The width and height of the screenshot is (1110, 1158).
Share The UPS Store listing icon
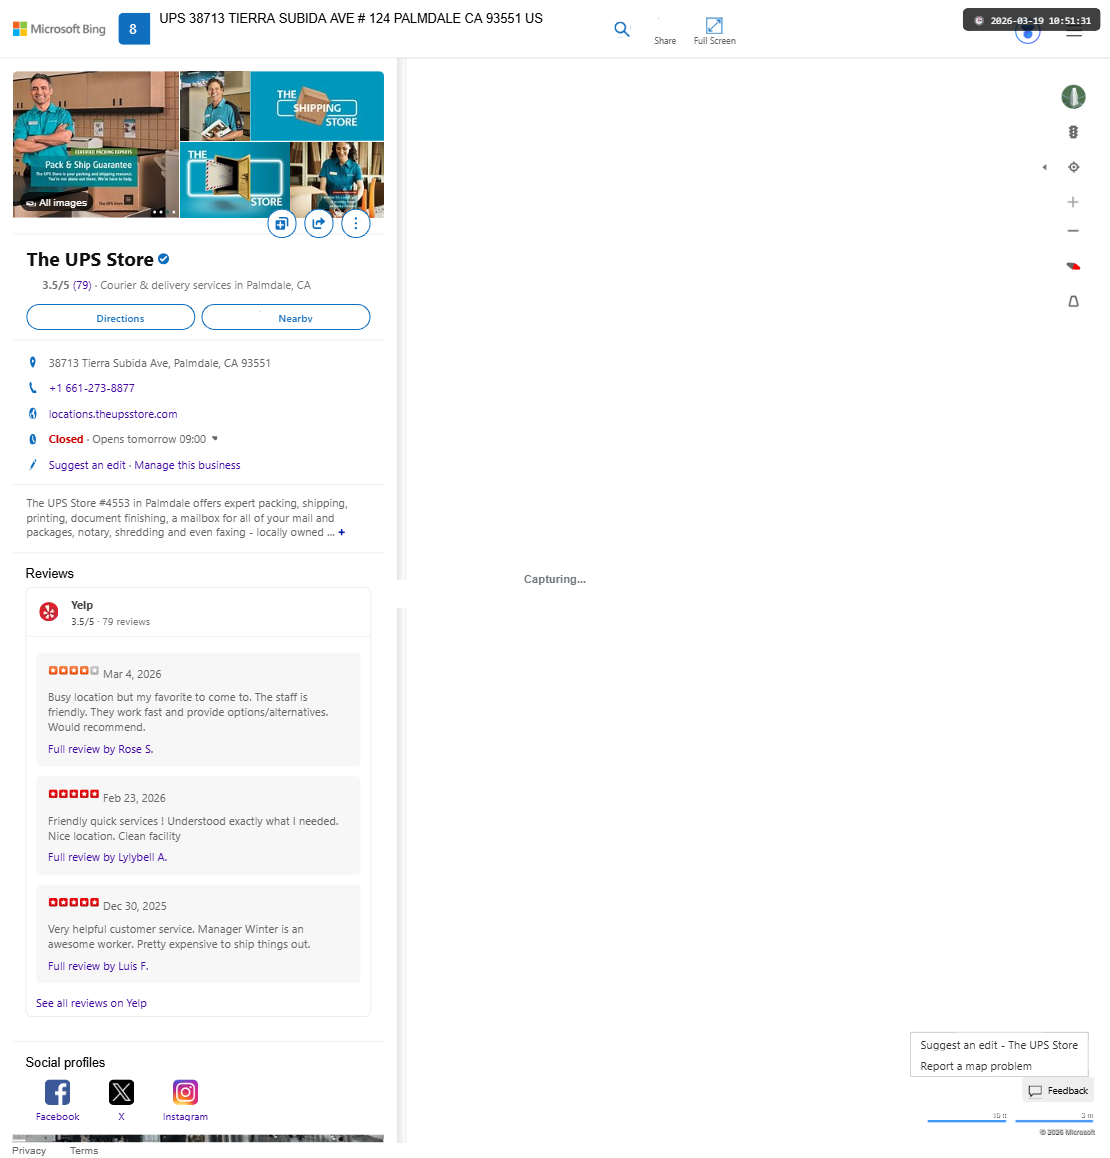tap(318, 223)
